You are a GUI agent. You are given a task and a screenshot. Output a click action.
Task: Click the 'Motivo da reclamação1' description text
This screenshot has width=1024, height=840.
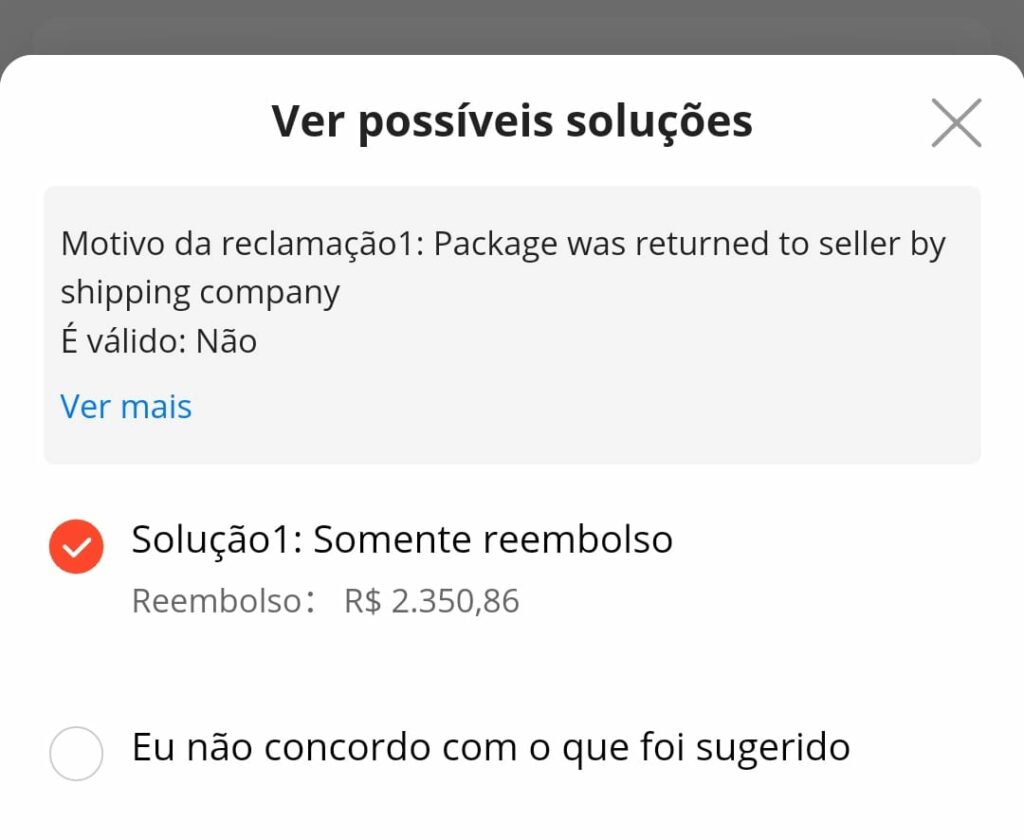coord(503,268)
